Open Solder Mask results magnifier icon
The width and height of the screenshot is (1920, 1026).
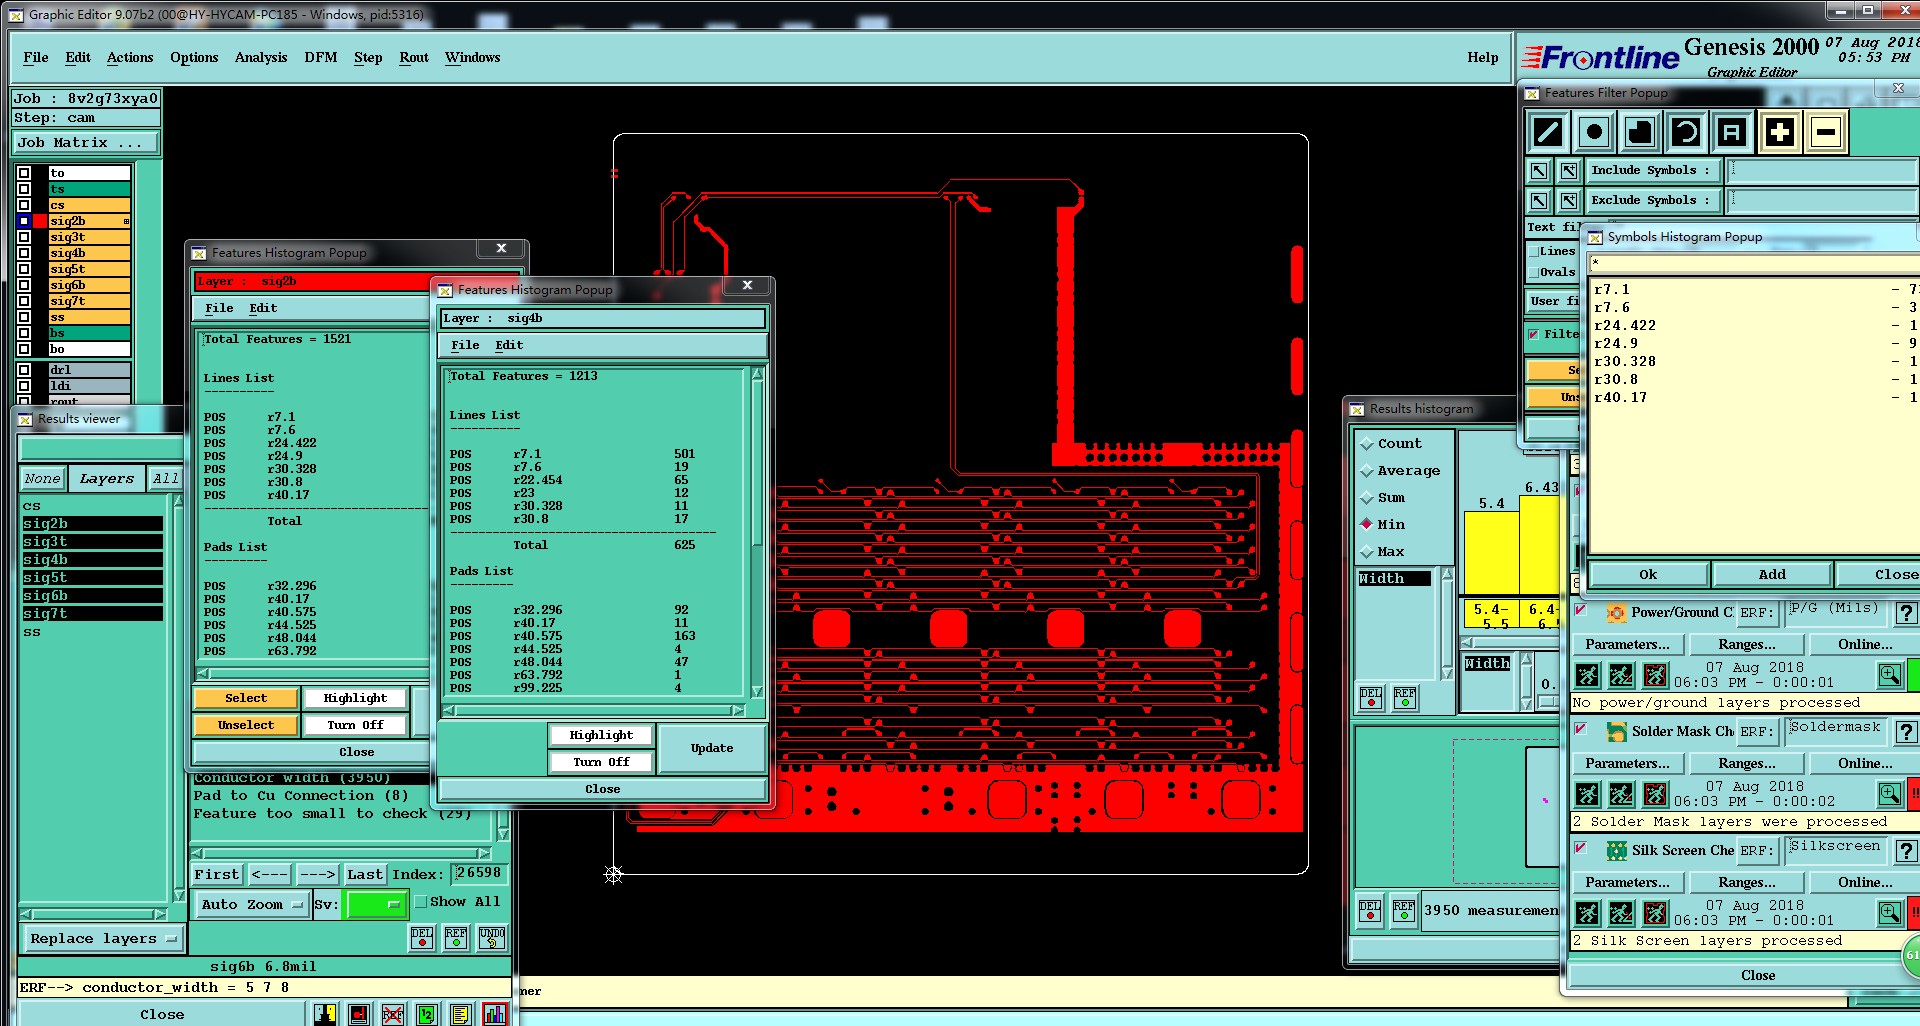point(1889,795)
